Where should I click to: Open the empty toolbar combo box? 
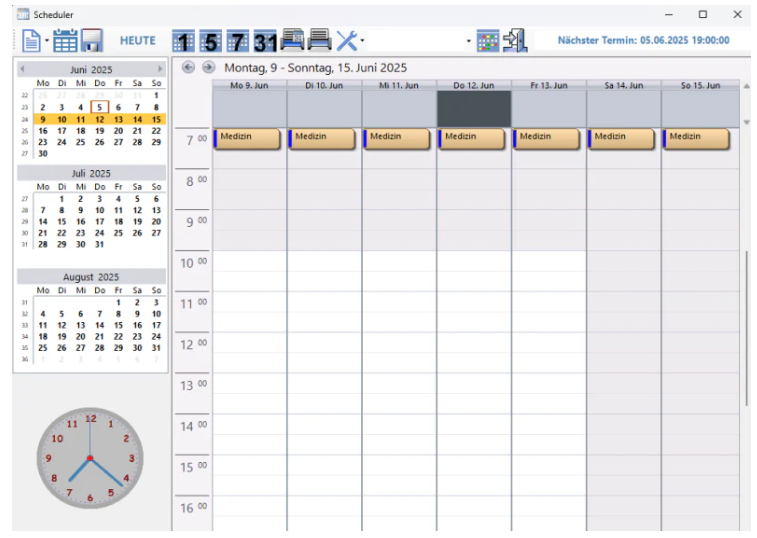tap(420, 41)
